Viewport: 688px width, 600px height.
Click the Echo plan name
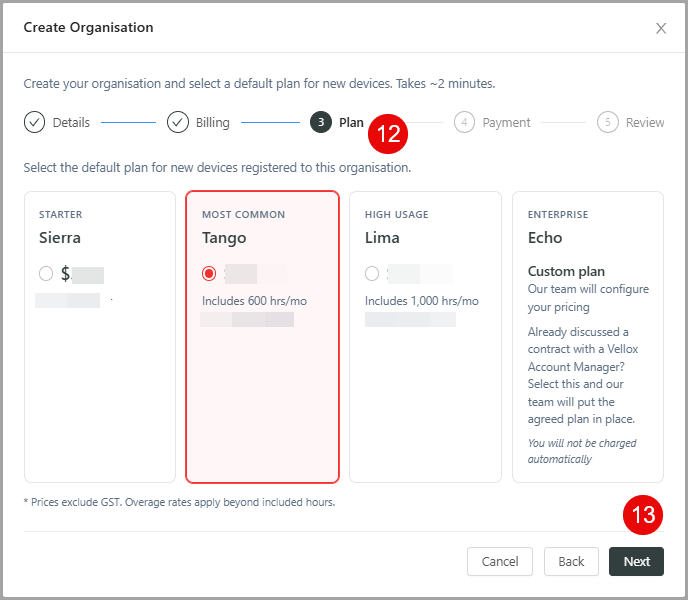point(545,237)
